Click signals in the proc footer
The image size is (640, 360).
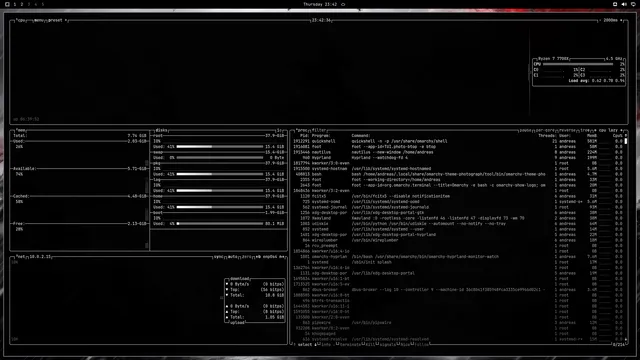[387, 344]
